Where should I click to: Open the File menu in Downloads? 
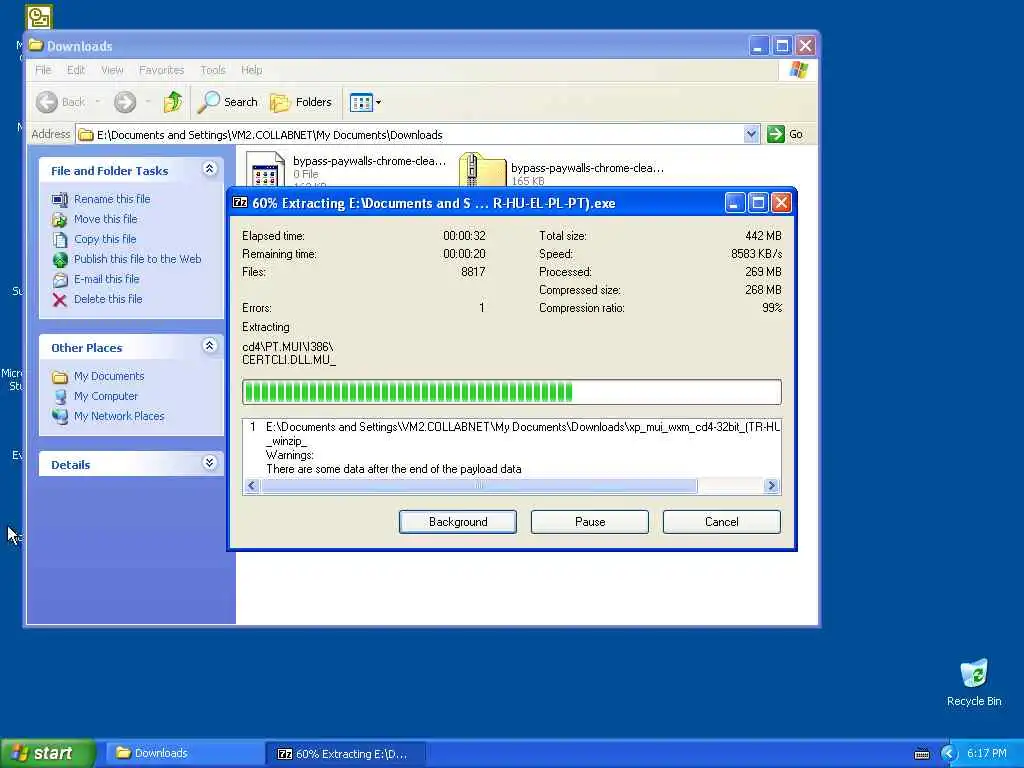(43, 70)
